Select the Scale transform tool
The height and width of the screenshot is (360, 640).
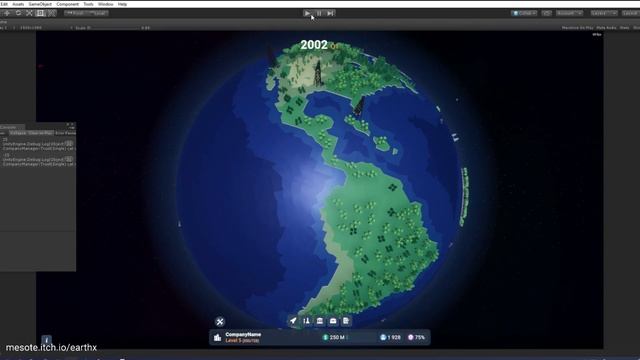click(29, 13)
